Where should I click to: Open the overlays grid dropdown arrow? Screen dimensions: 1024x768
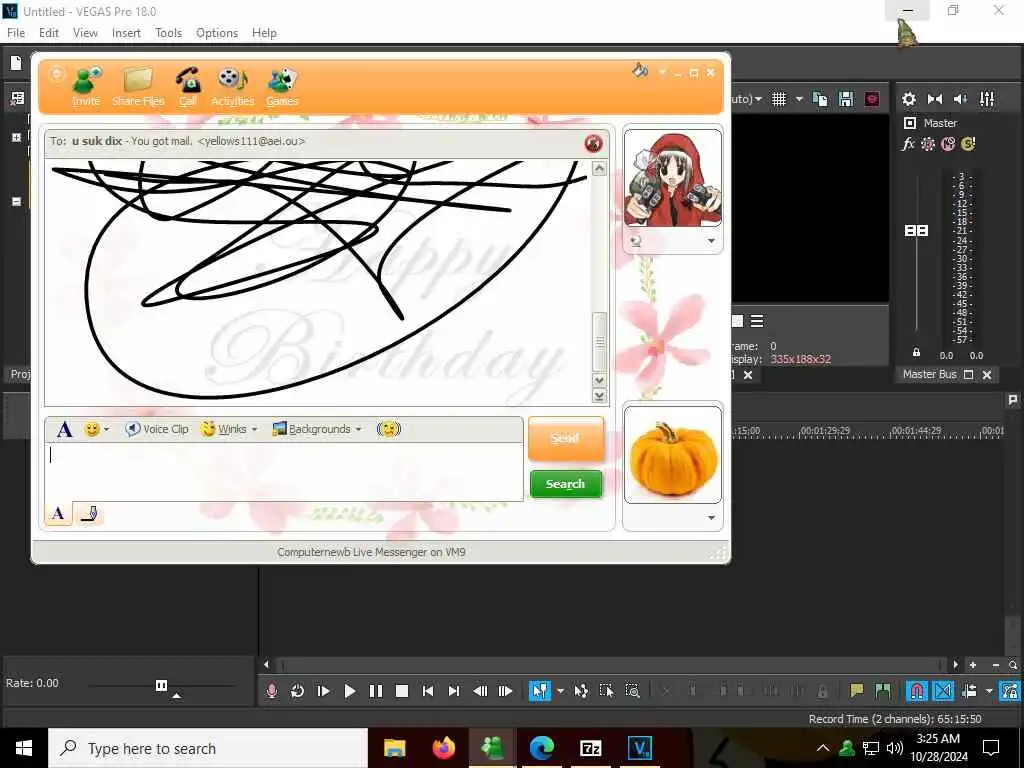tap(799, 99)
